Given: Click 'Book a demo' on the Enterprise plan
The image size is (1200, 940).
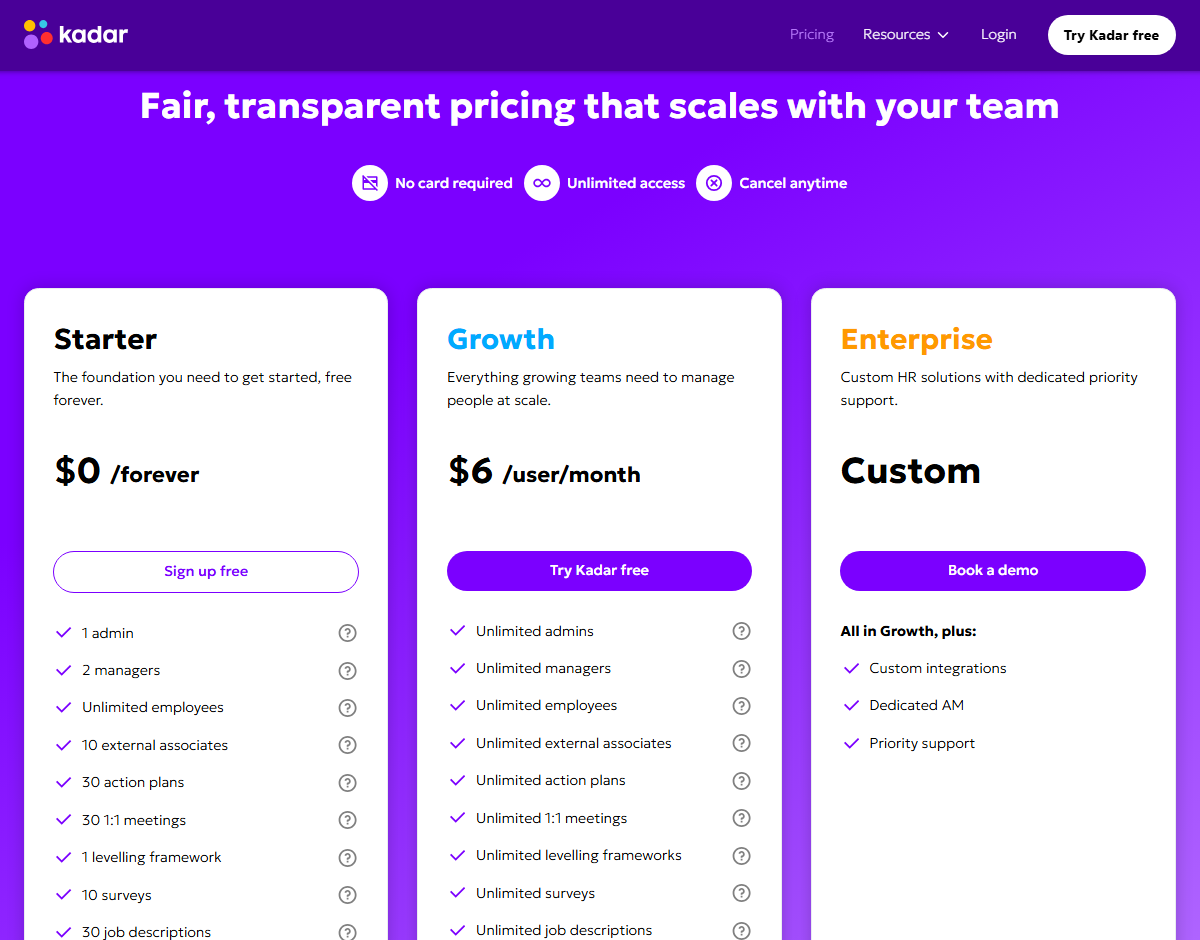Looking at the screenshot, I should [x=992, y=570].
